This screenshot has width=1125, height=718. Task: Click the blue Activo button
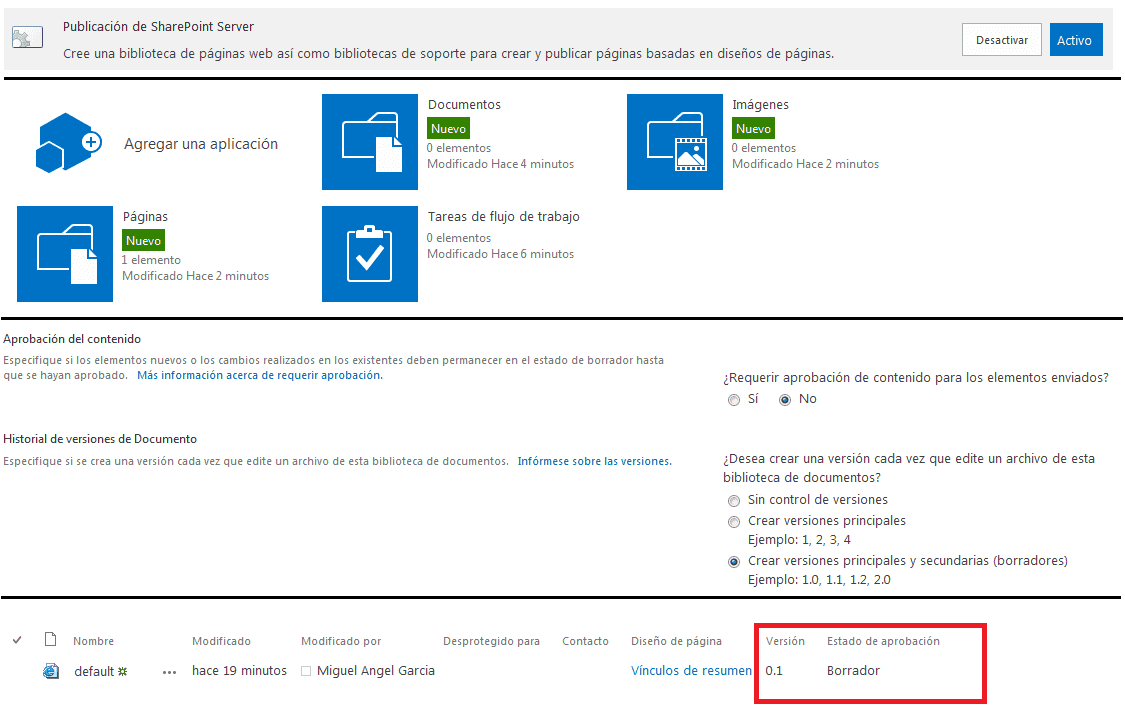[x=1075, y=40]
